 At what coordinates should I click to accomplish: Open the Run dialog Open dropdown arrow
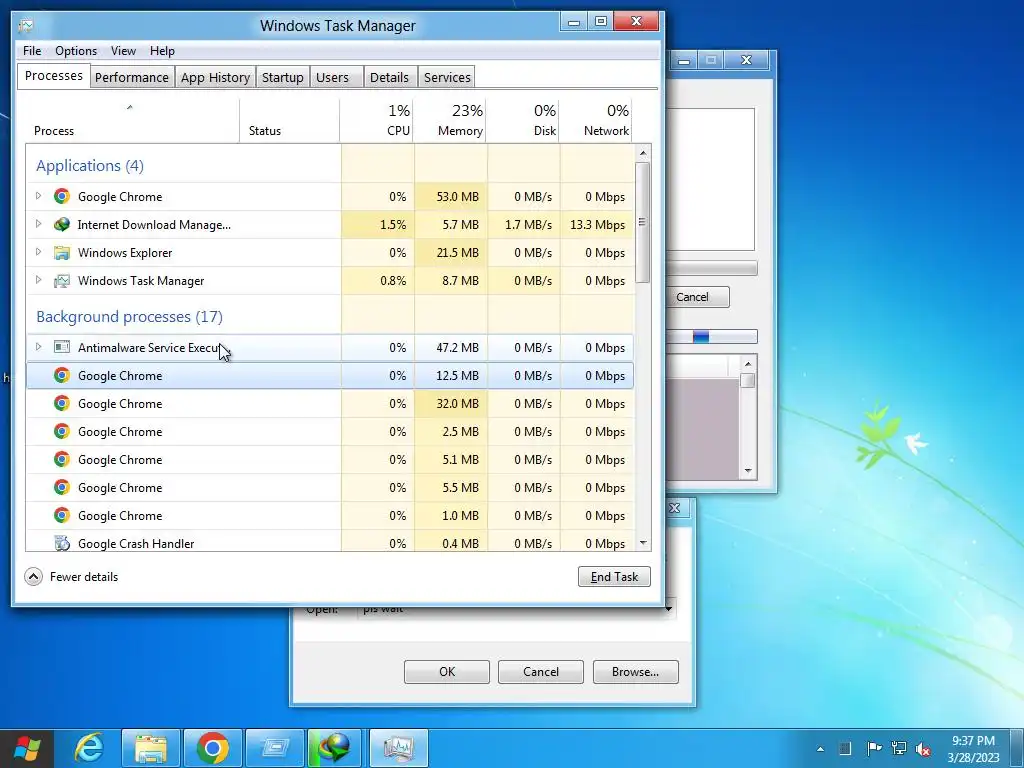[670, 609]
